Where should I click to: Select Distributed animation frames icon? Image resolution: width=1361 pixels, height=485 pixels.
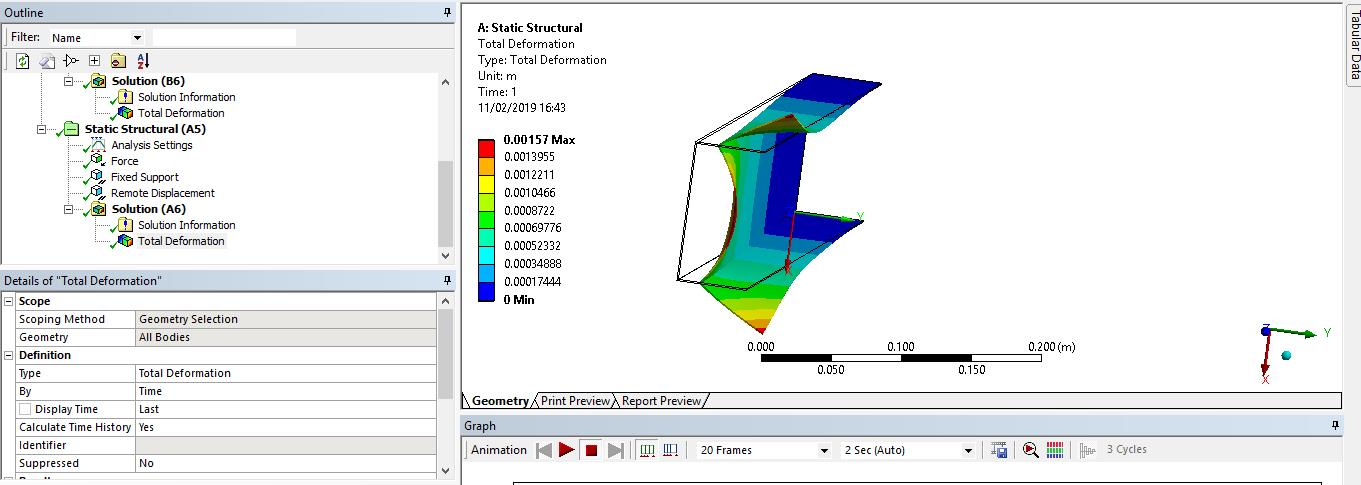click(647, 450)
